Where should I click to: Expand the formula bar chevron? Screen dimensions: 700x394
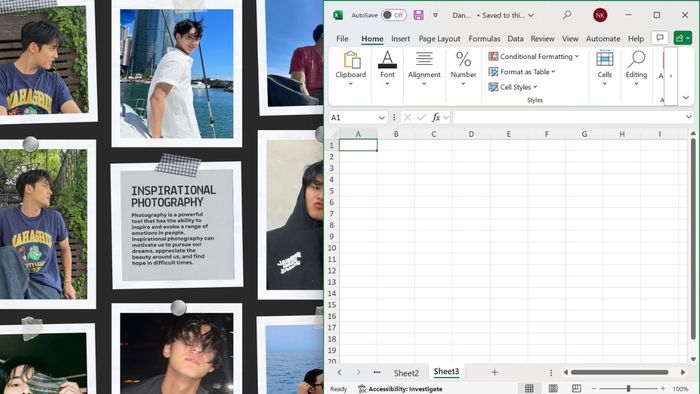[x=688, y=117]
